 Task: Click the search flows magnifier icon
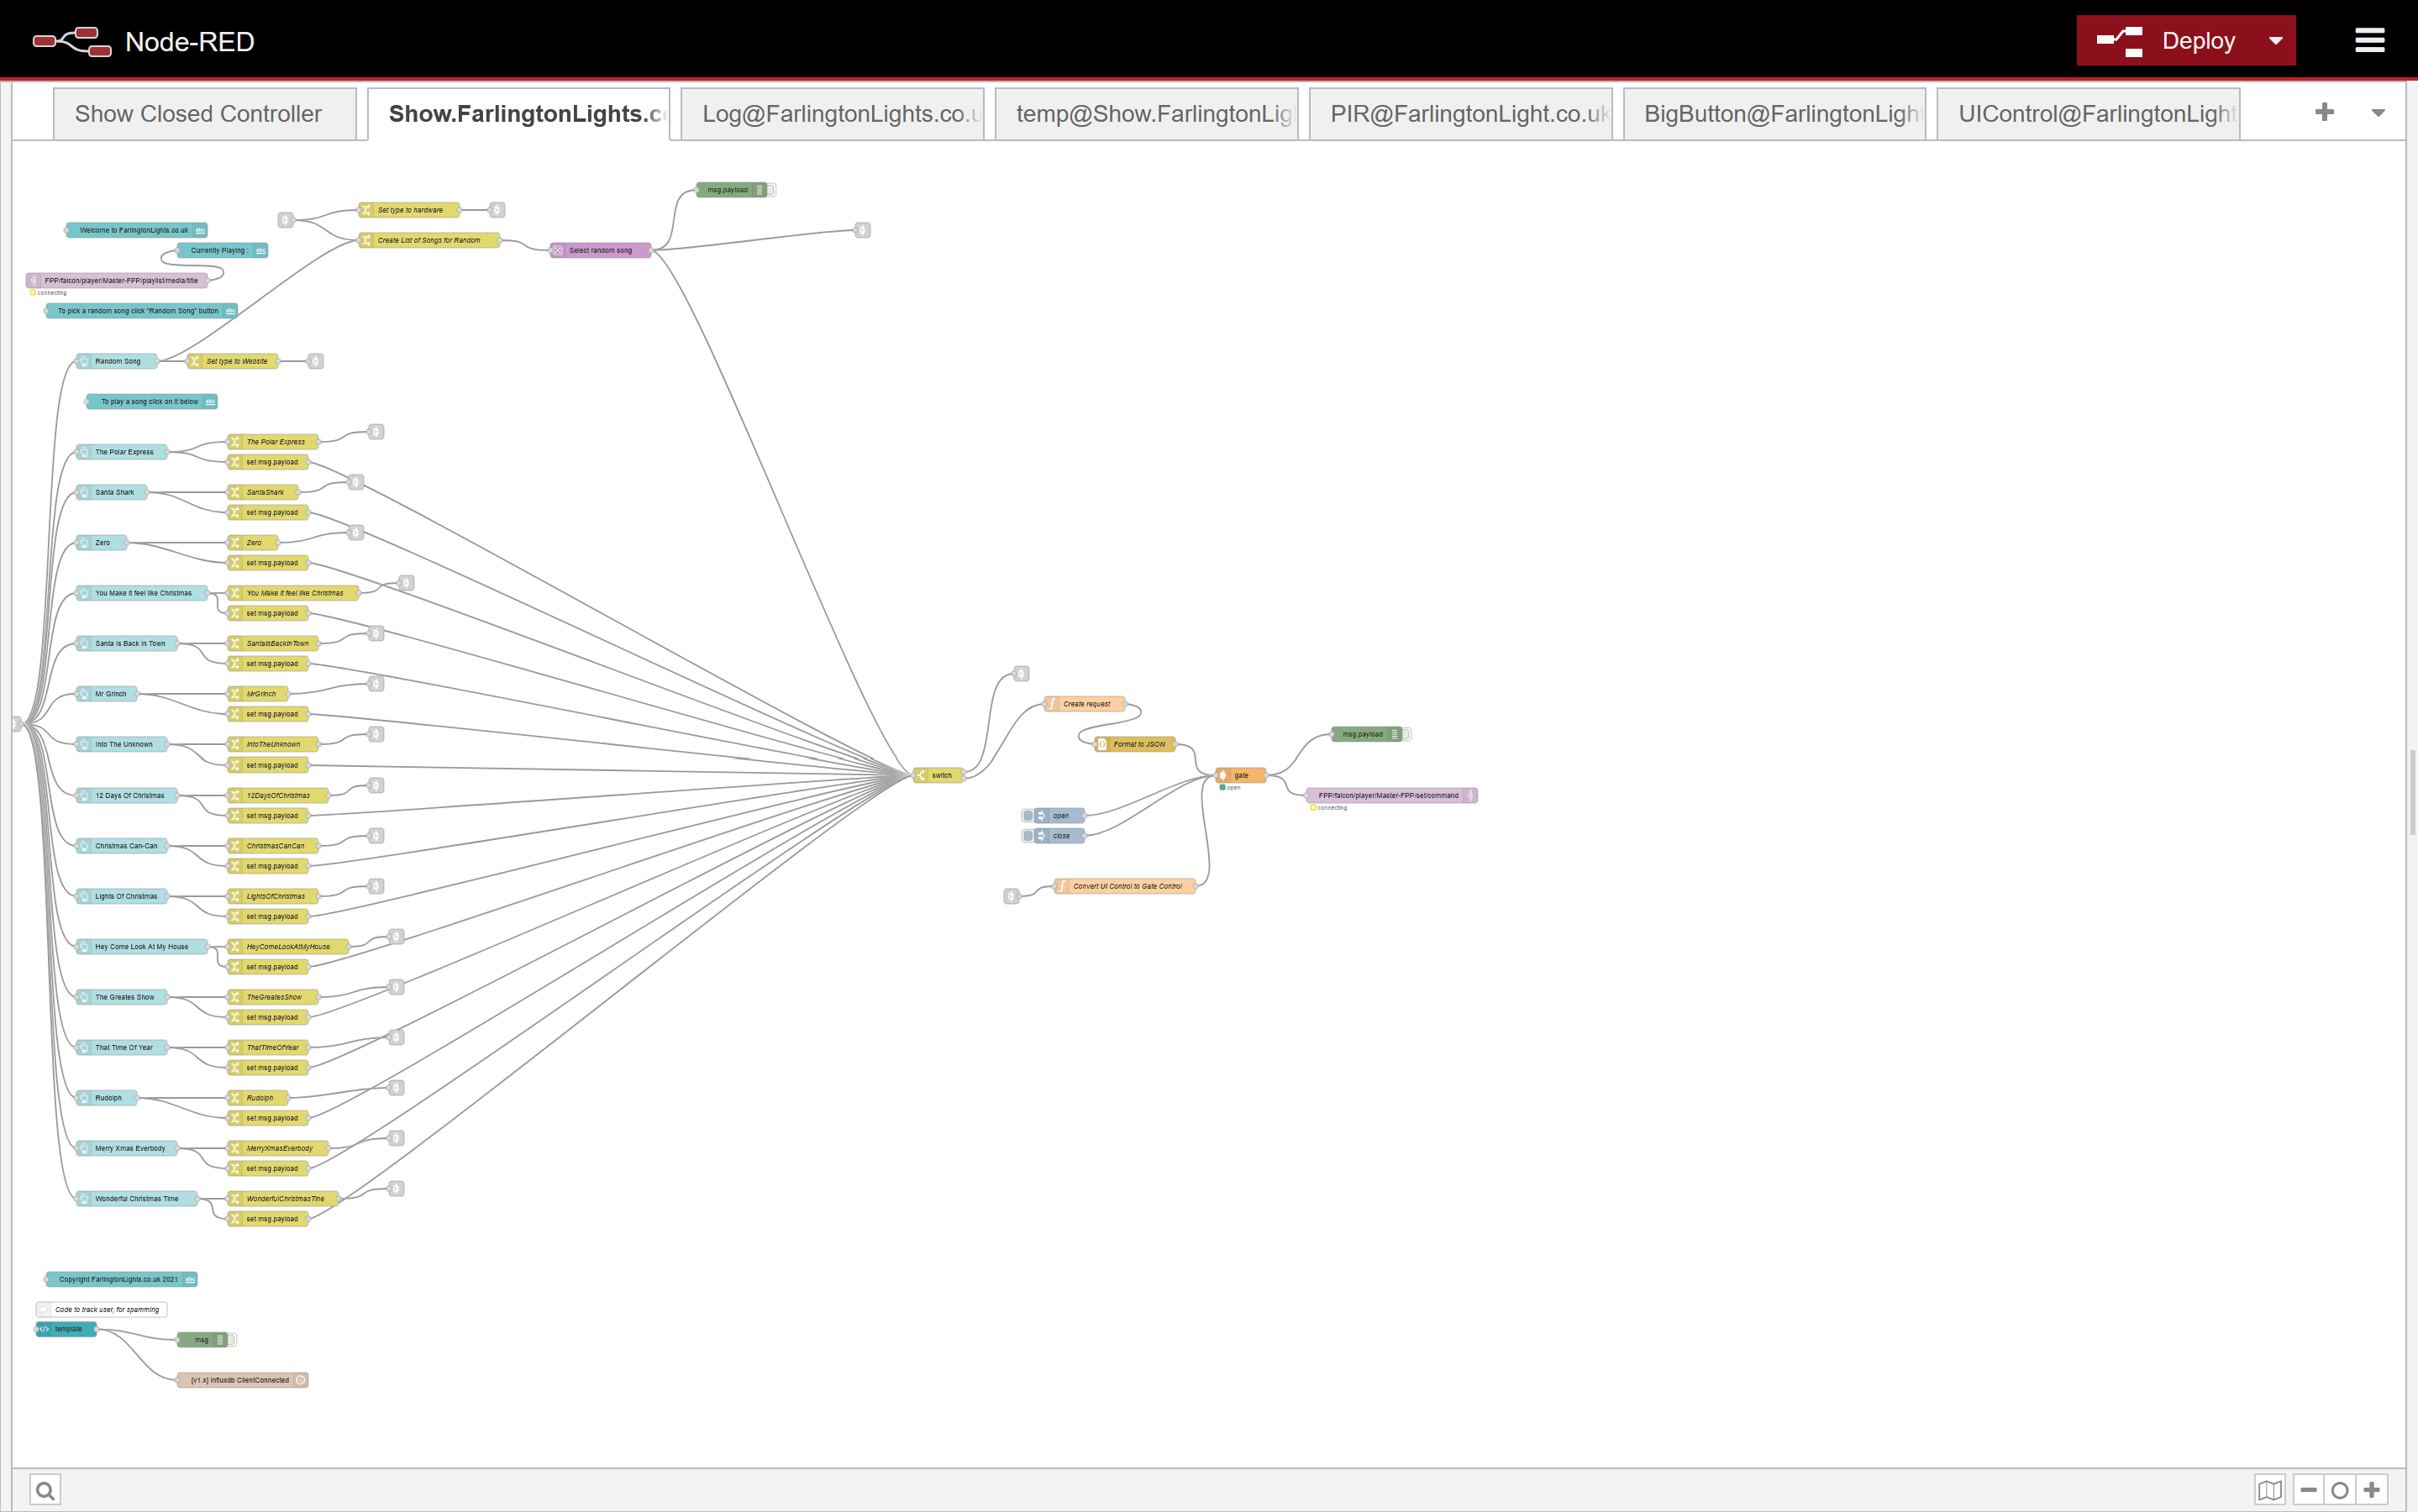45,1490
